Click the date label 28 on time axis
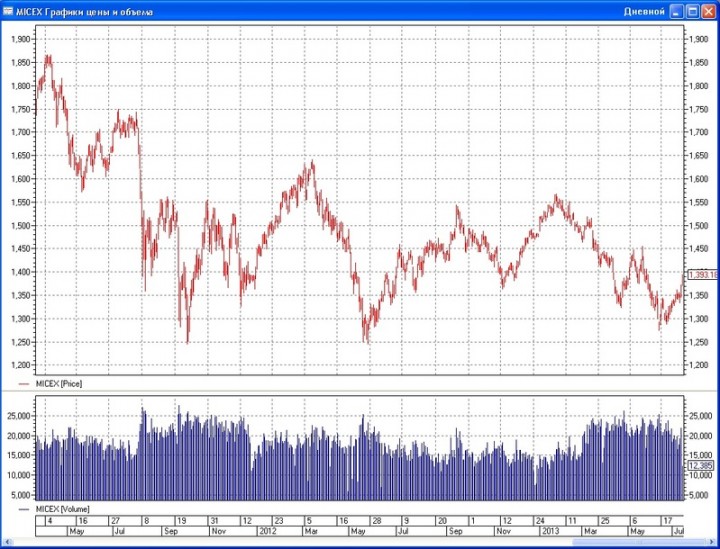Screen dimensions: 720x549 pyautogui.click(x=377, y=521)
